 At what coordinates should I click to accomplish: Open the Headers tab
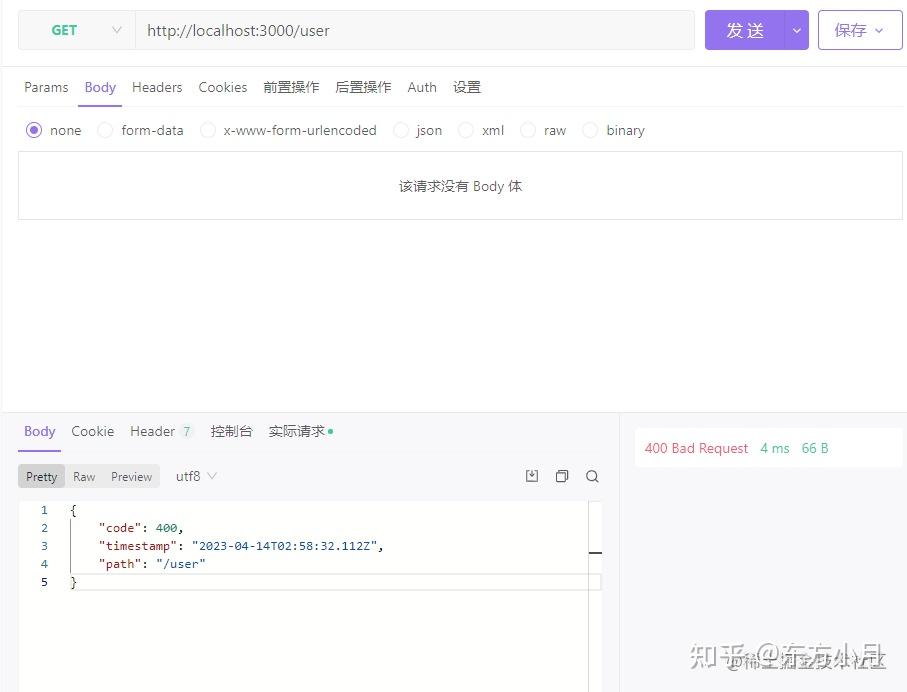click(157, 87)
